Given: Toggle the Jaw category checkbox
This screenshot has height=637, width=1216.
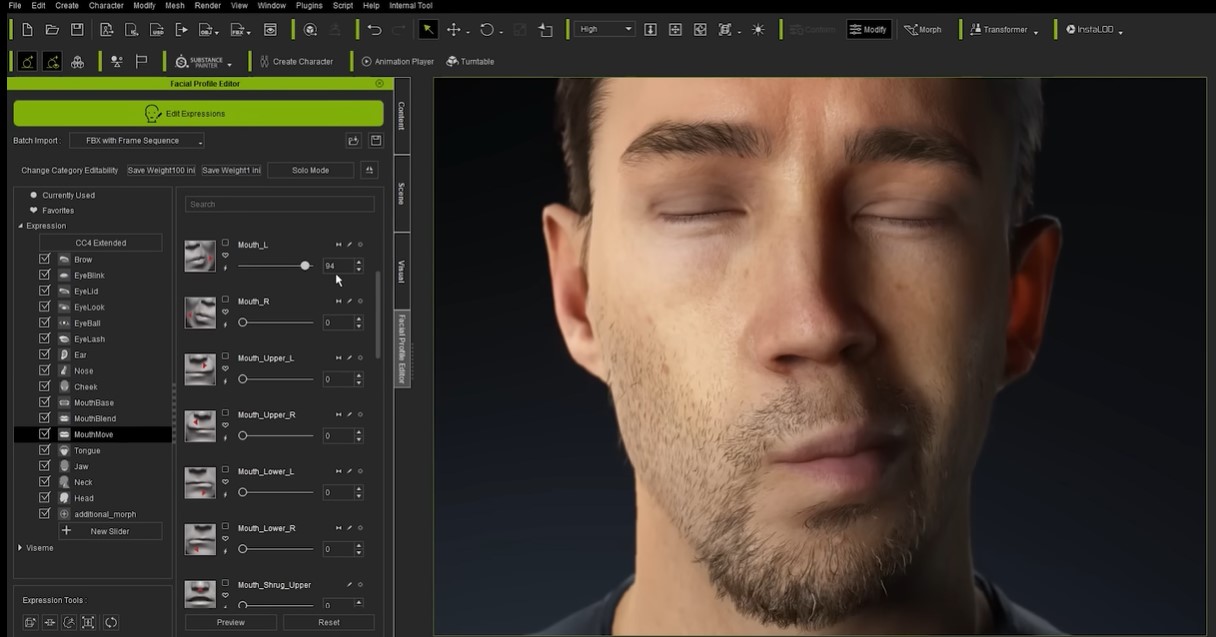Looking at the screenshot, I should tap(44, 466).
